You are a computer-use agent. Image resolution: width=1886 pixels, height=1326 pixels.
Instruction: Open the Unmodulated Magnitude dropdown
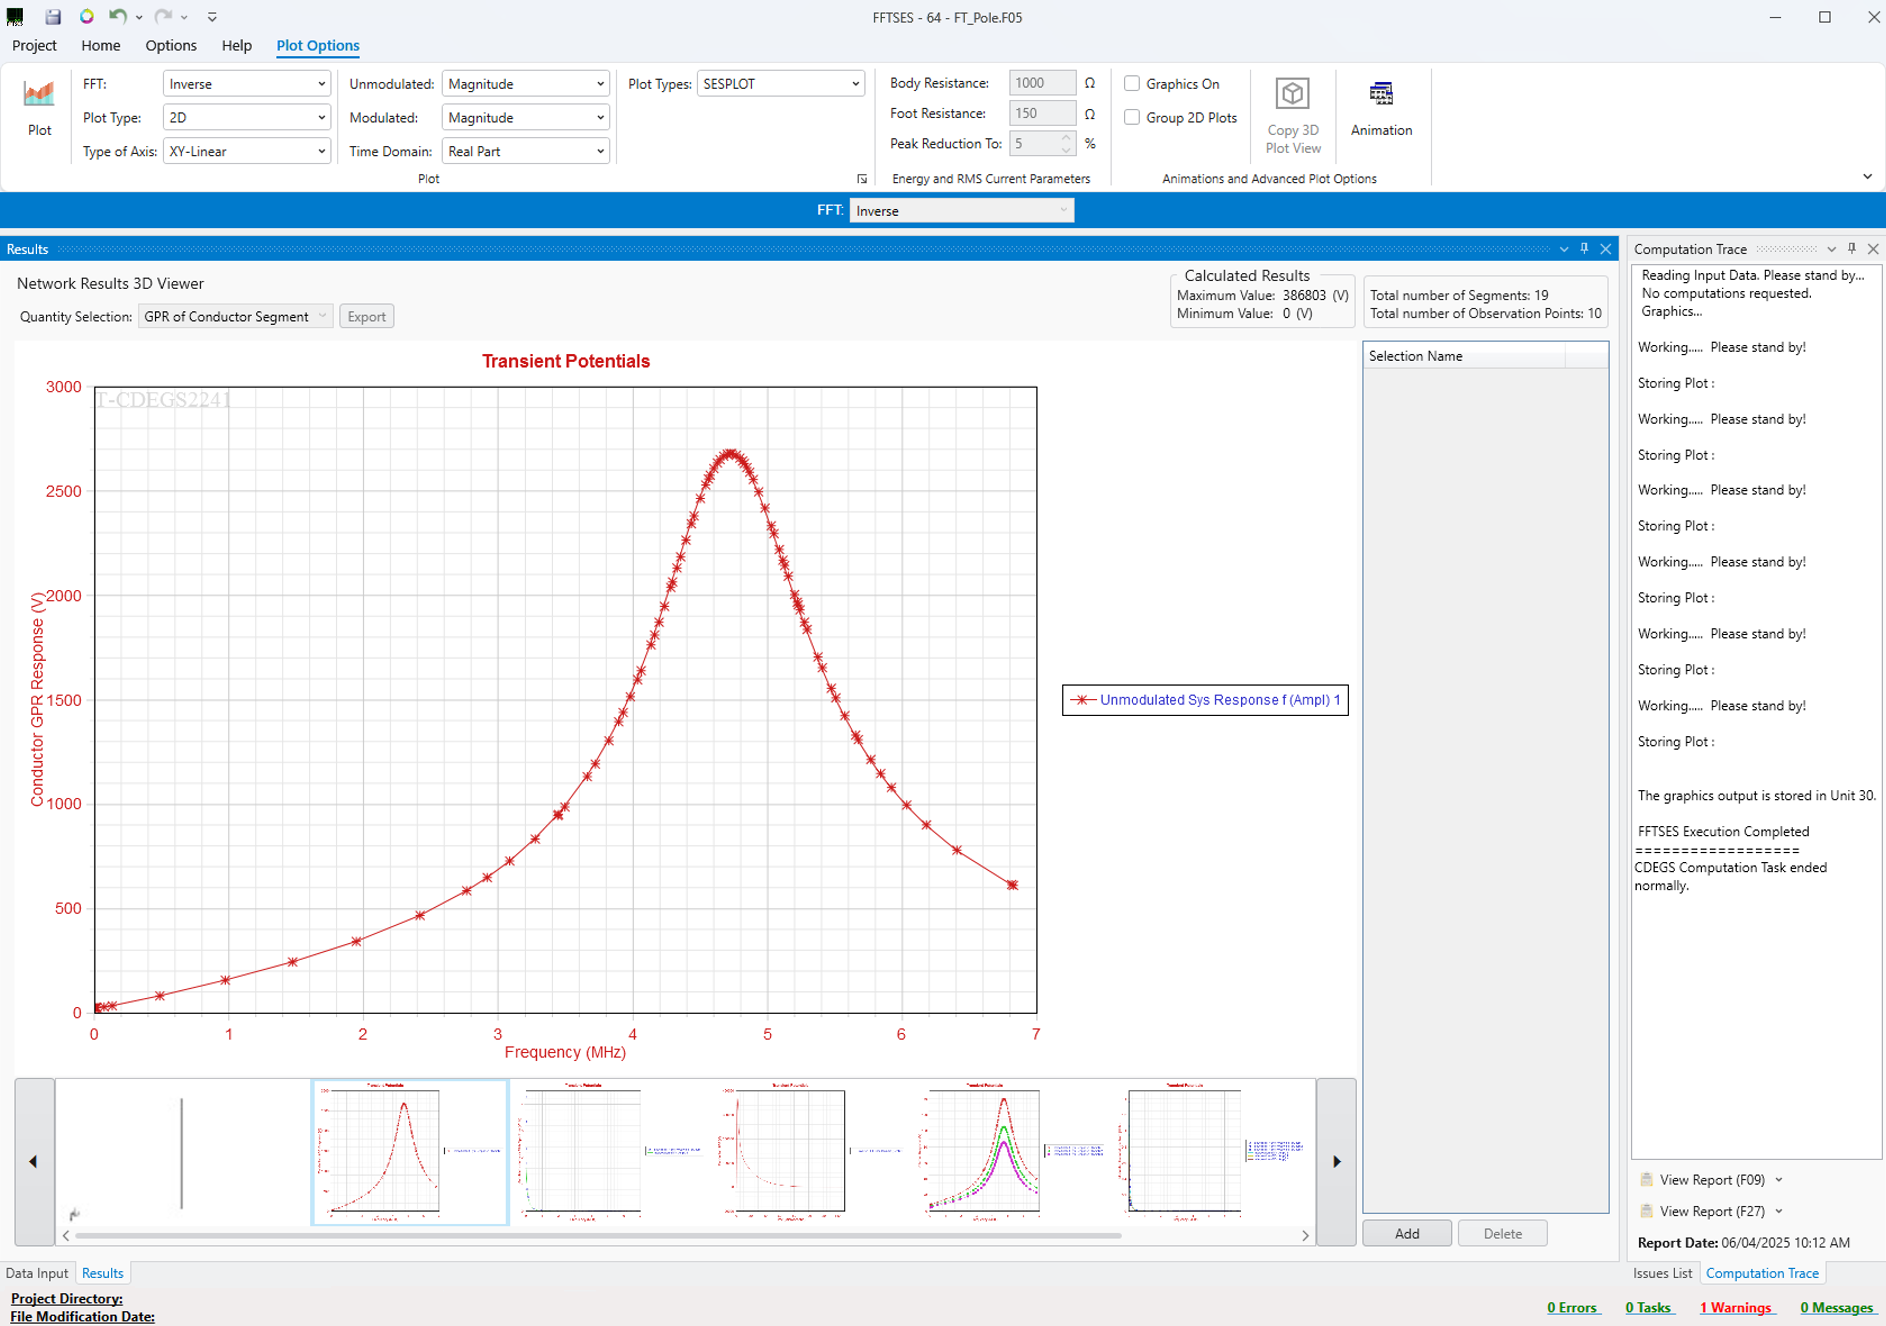click(525, 84)
